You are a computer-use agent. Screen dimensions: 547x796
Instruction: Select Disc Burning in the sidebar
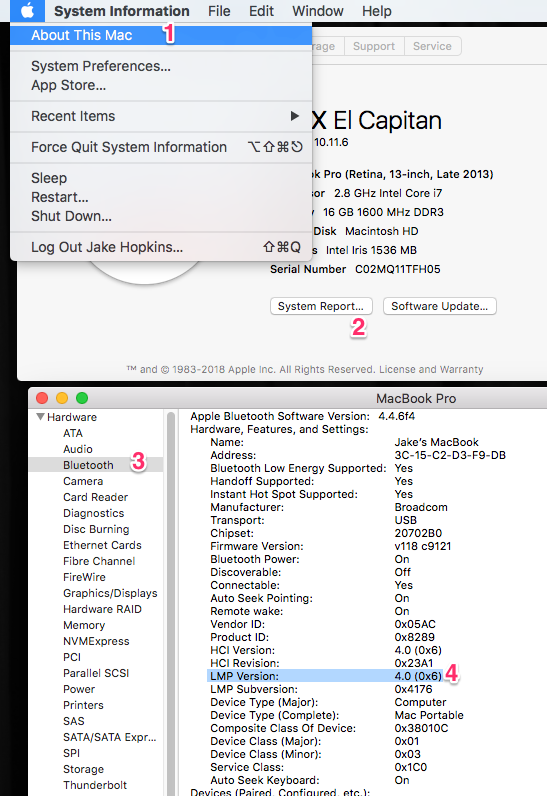coord(96,529)
